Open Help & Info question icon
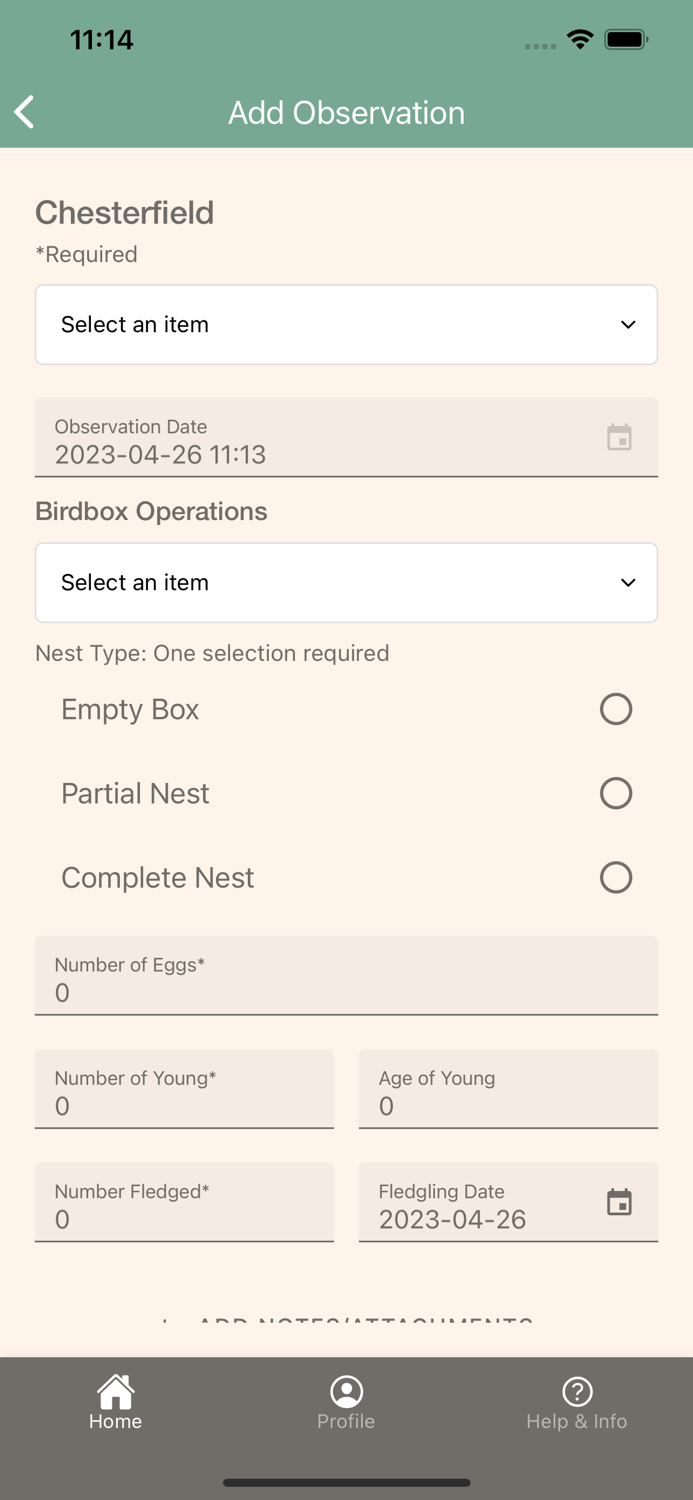Image resolution: width=693 pixels, height=1500 pixels. point(577,1391)
